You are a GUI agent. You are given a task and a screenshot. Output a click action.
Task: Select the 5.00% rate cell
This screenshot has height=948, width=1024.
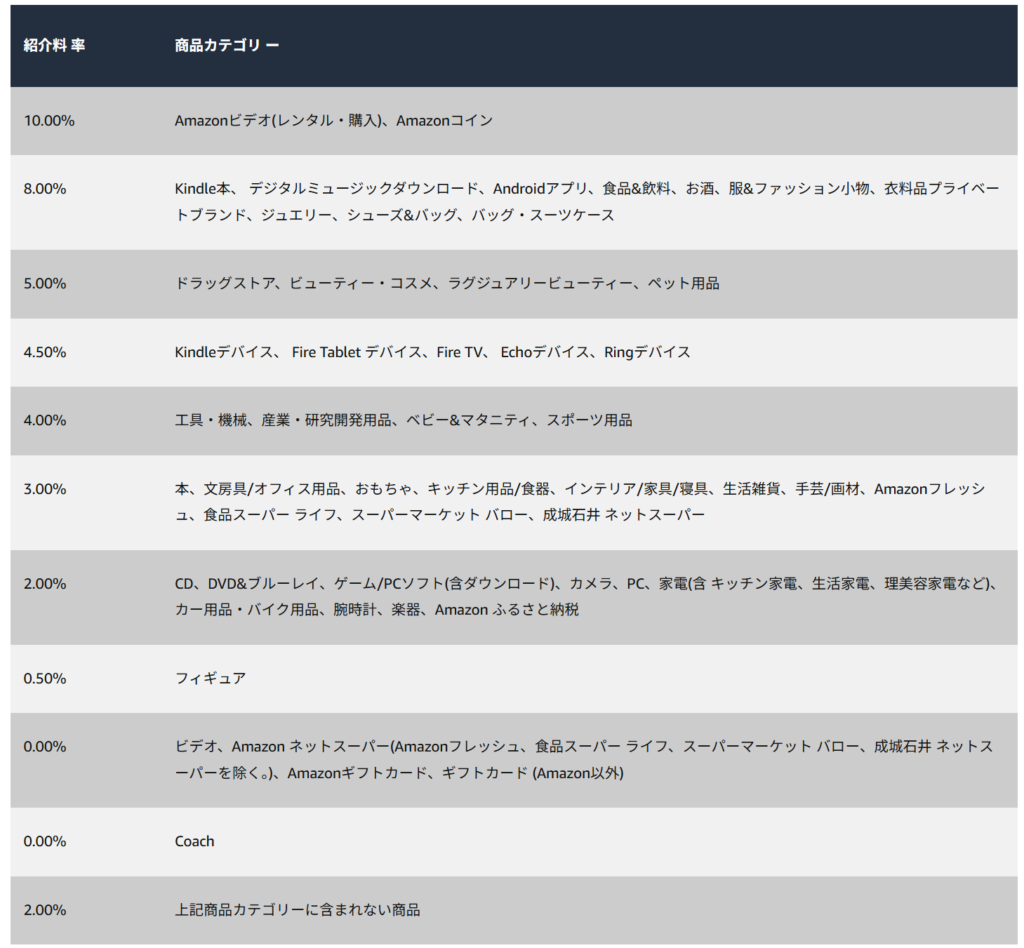click(42, 284)
